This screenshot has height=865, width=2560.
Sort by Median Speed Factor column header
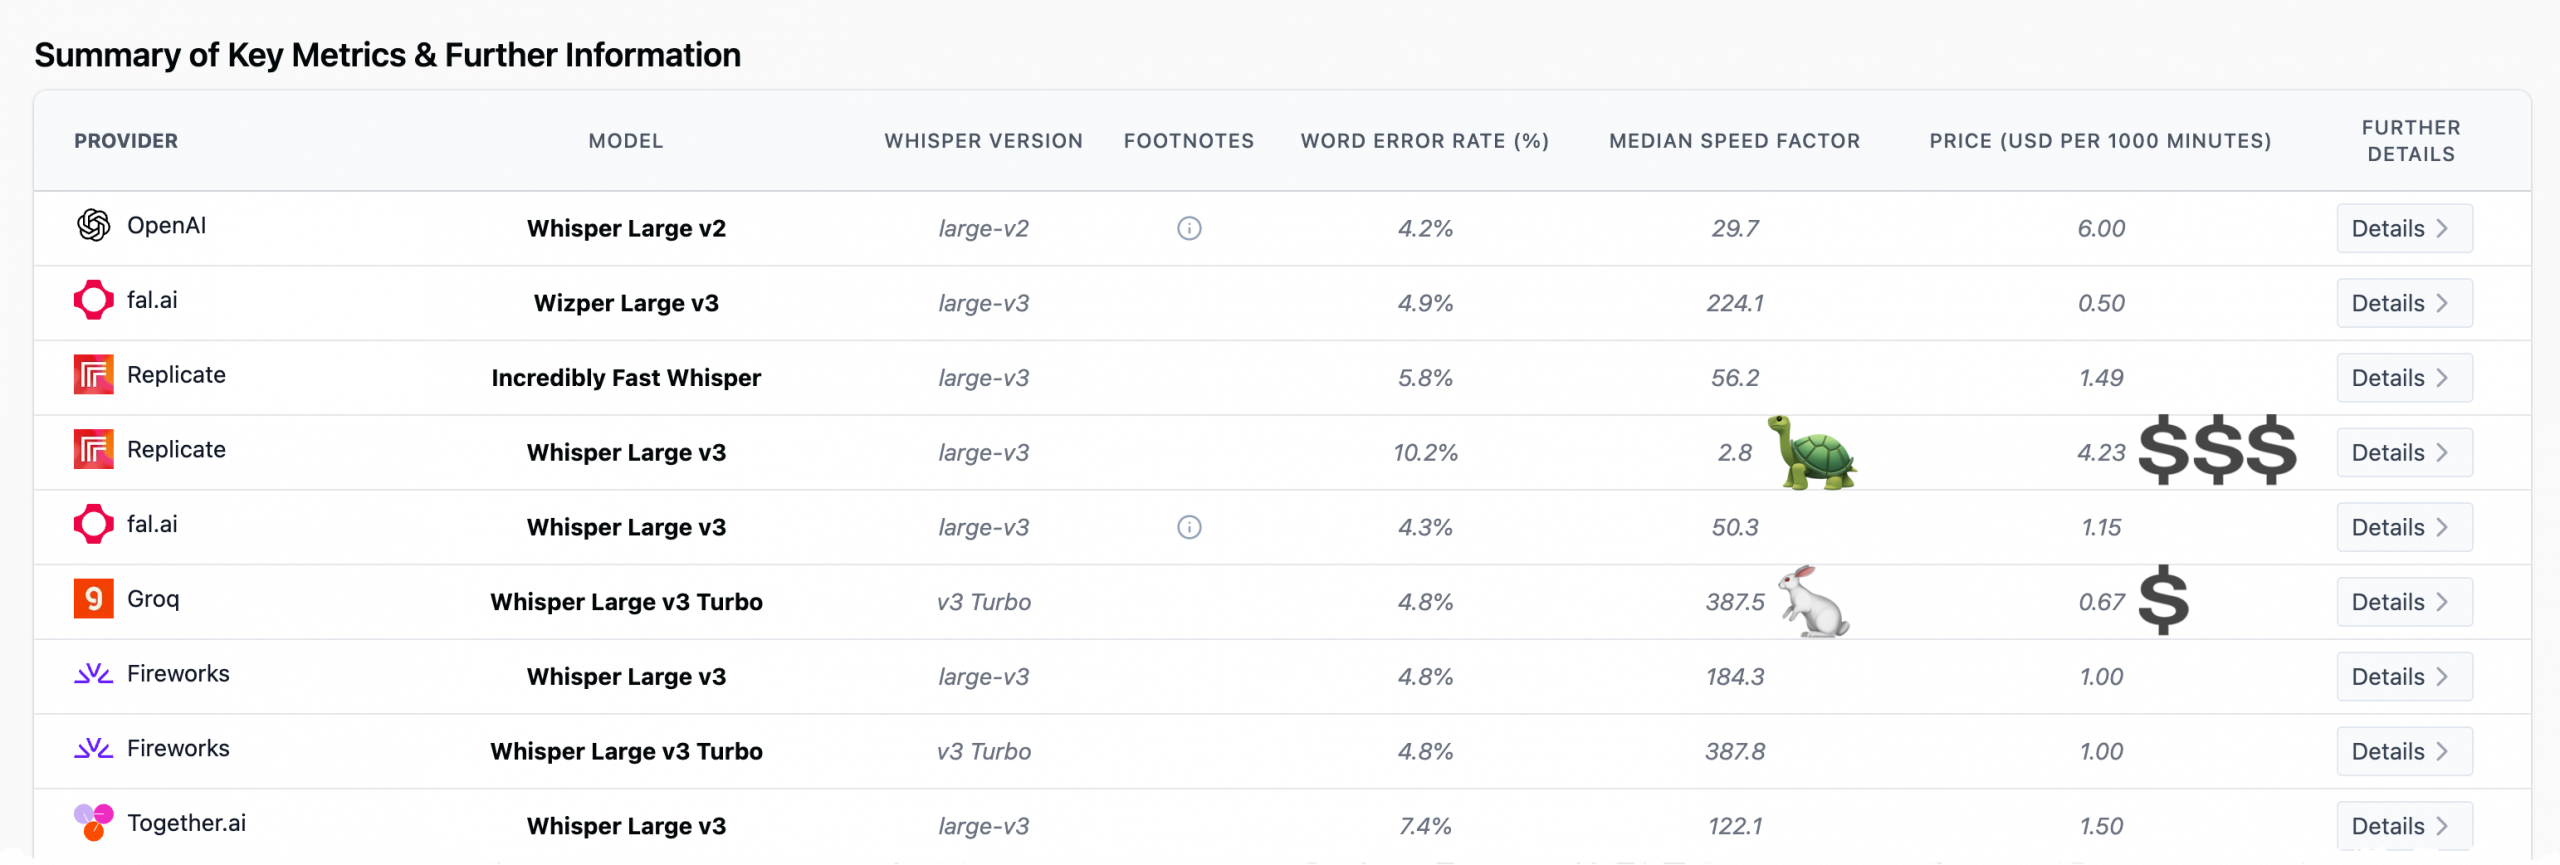1734,142
